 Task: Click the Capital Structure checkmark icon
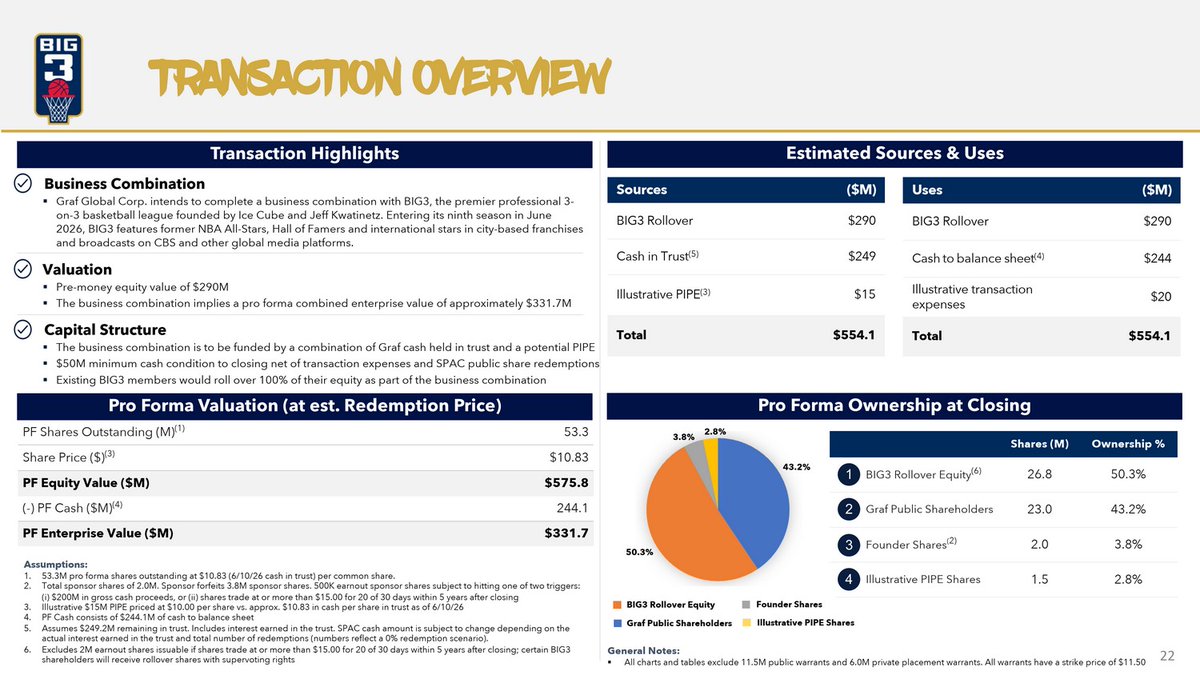tap(25, 329)
